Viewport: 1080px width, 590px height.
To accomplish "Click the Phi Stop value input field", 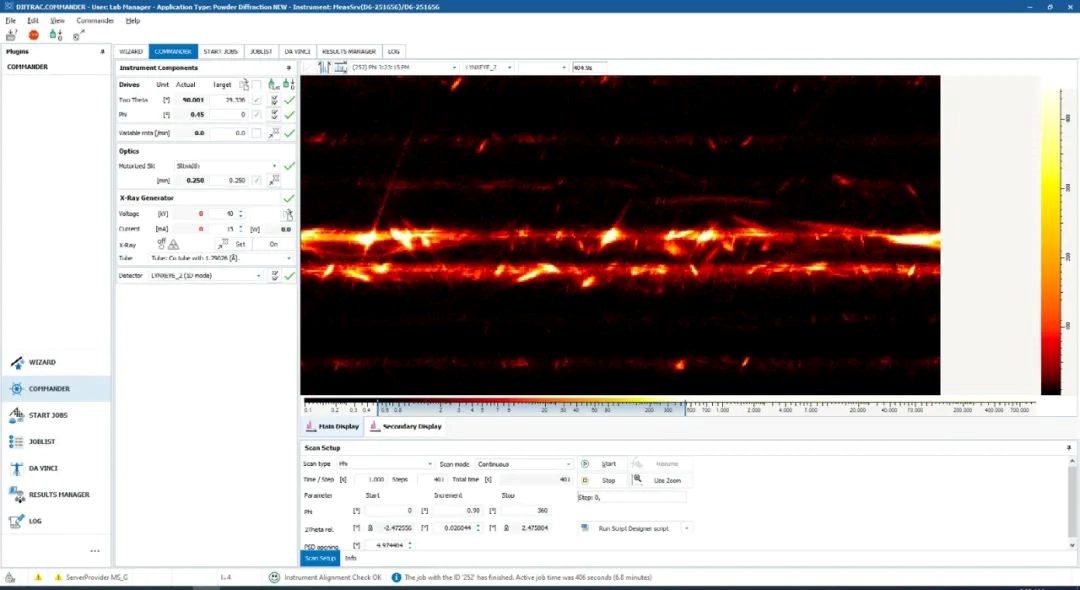I will 524,510.
